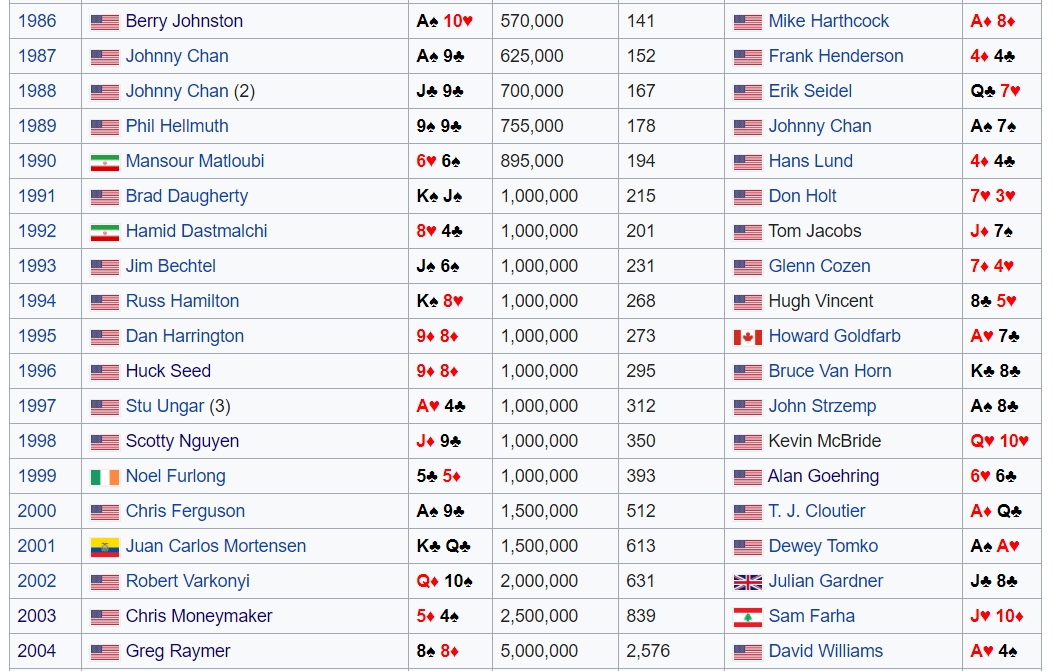Open Chris Moneymaker's page link
Image resolution: width=1053 pixels, height=671 pixels.
199,616
